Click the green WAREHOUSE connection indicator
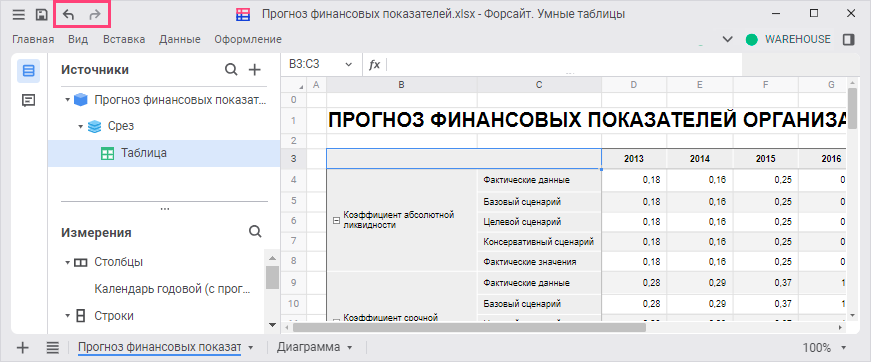Screen dimensions: 871x362 point(752,39)
